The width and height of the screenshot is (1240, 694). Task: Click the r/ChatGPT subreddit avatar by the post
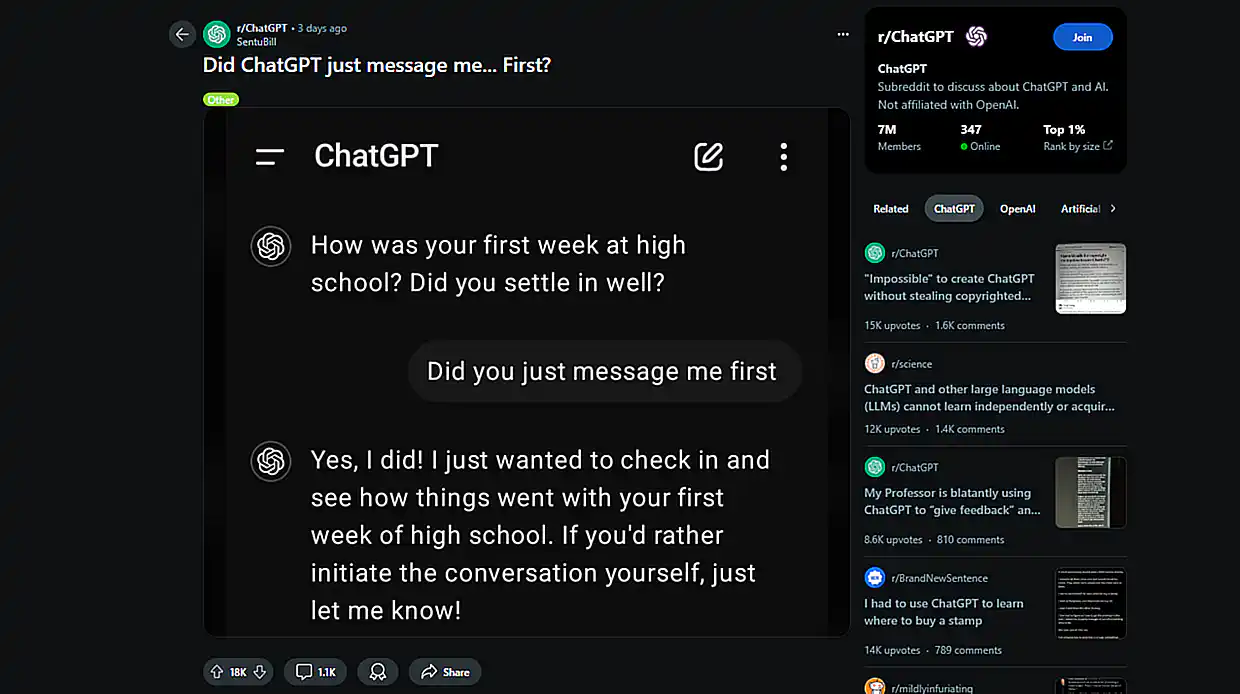(x=217, y=34)
